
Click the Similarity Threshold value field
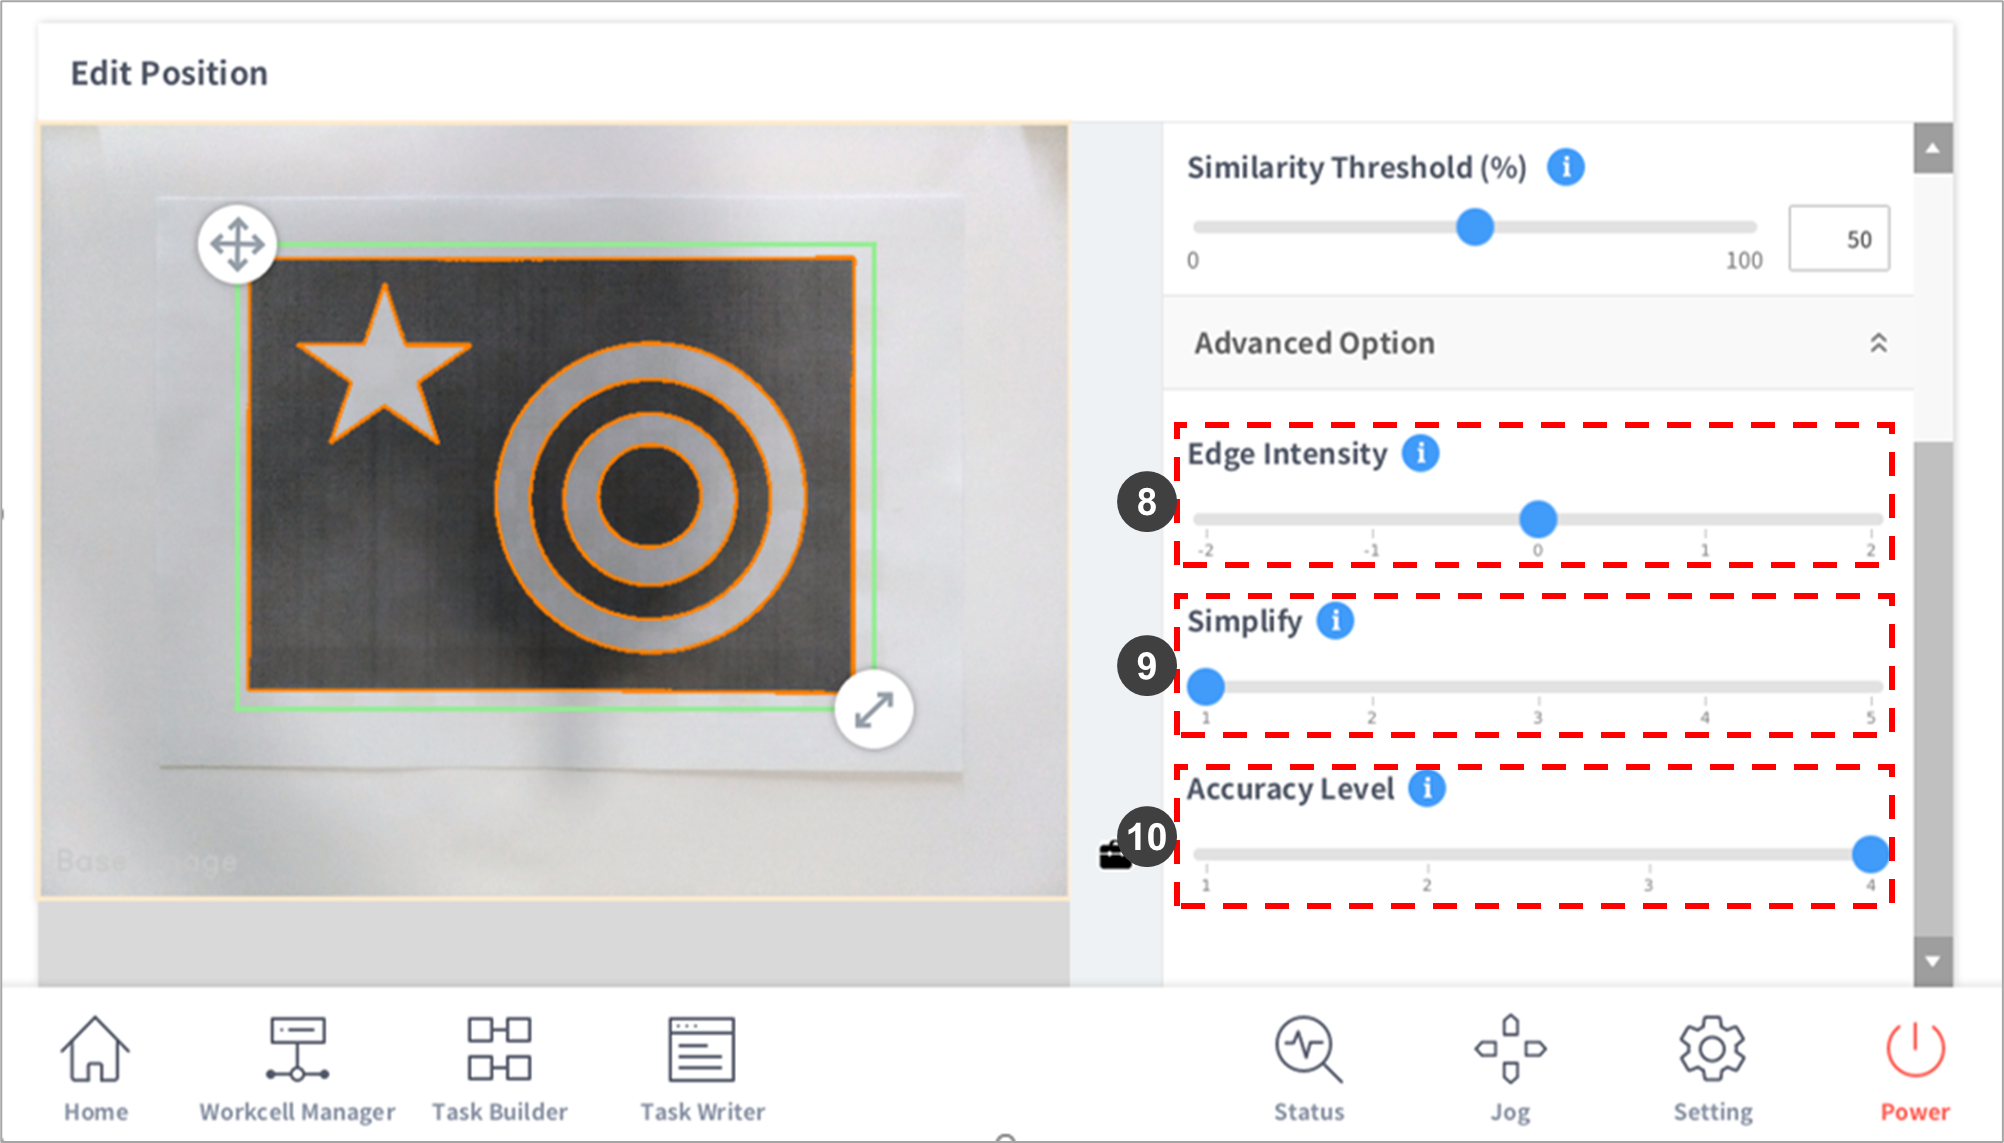tap(1838, 239)
